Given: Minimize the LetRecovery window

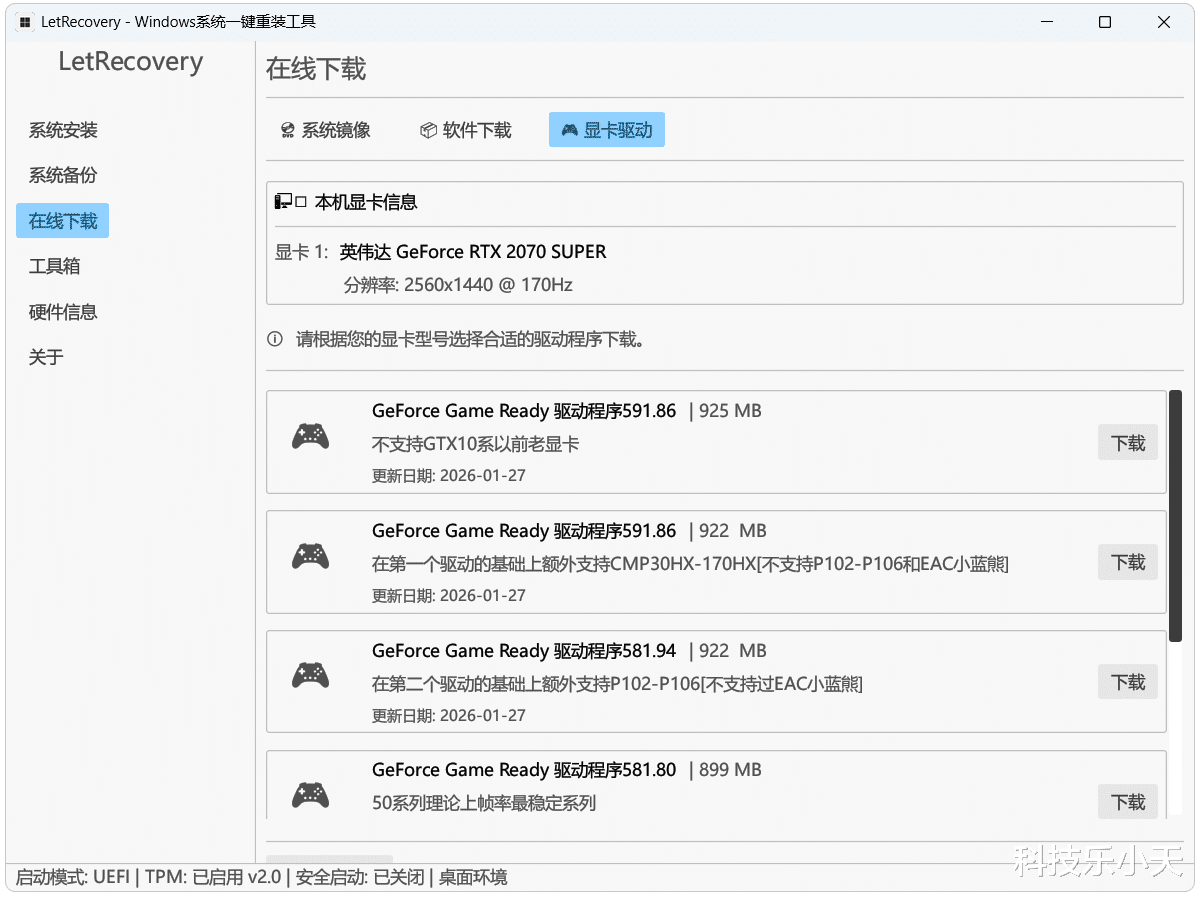Looking at the screenshot, I should point(1046,22).
